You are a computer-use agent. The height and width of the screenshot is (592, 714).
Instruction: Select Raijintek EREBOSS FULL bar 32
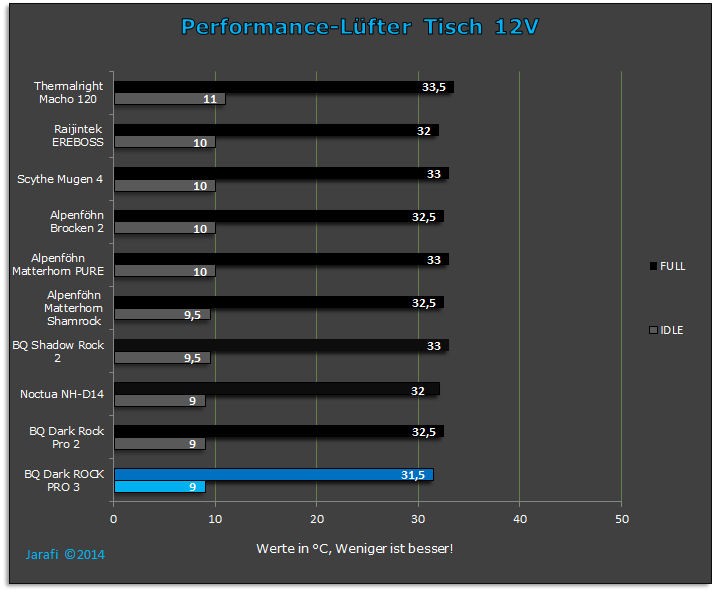click(x=276, y=130)
